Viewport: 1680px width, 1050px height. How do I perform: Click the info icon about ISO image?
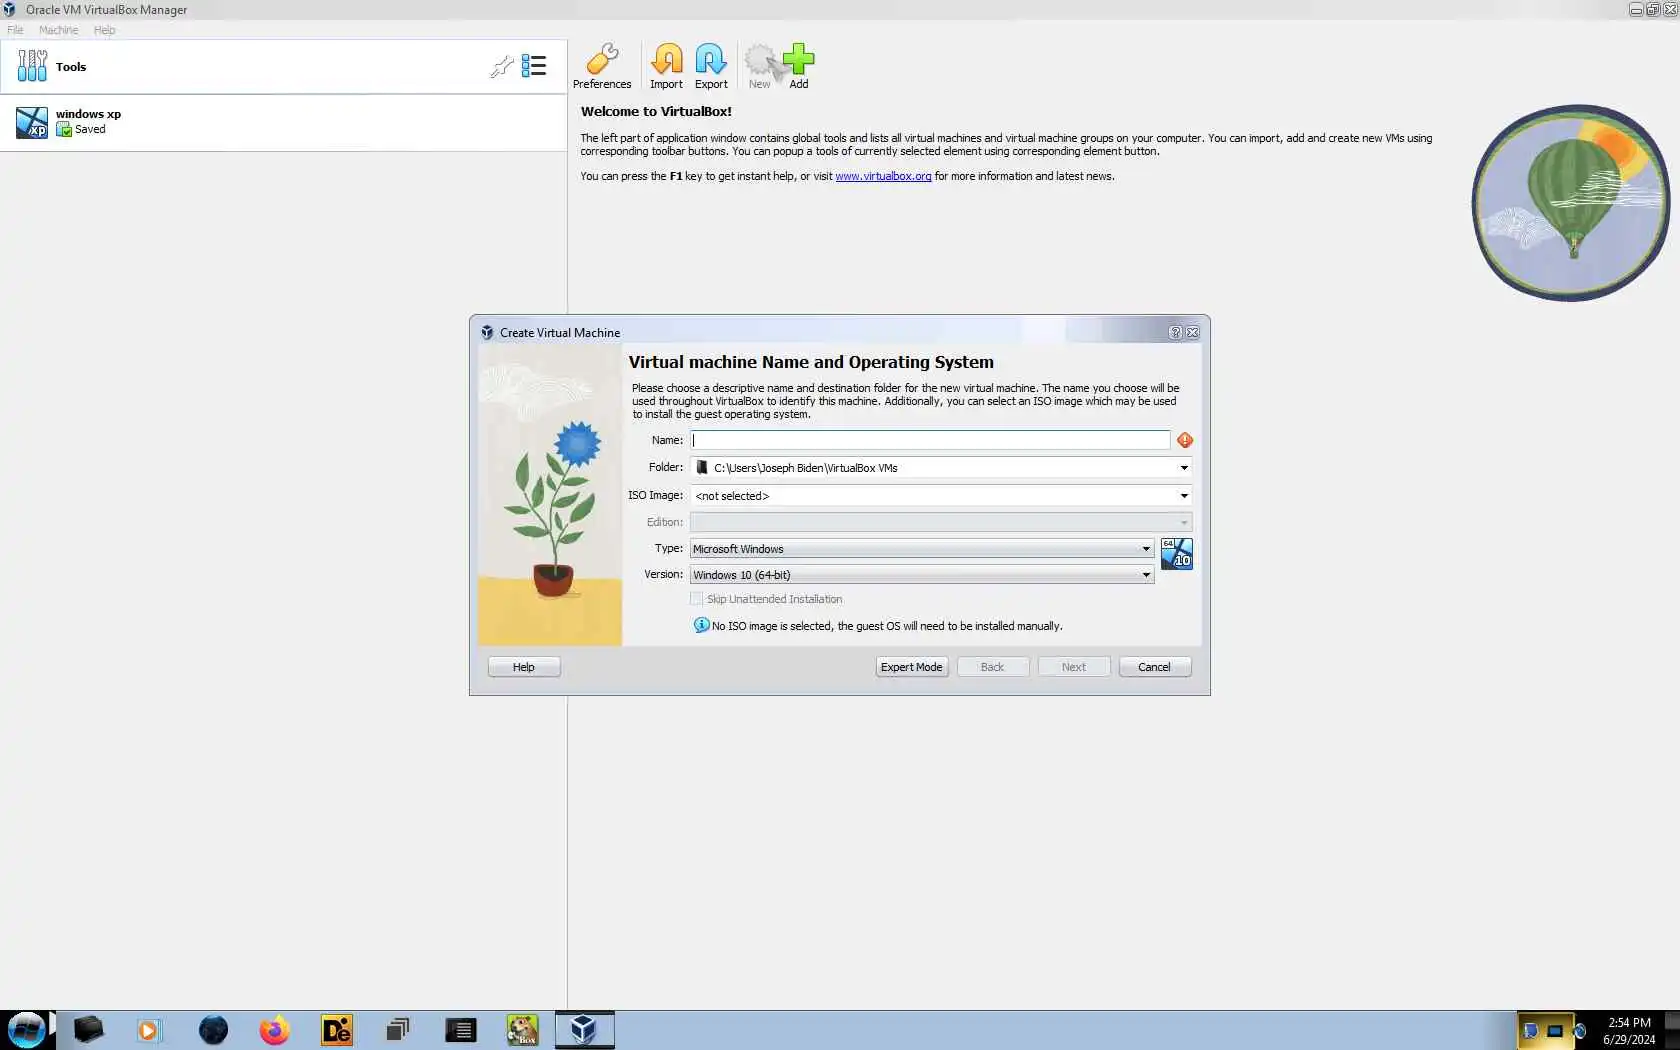coord(702,625)
